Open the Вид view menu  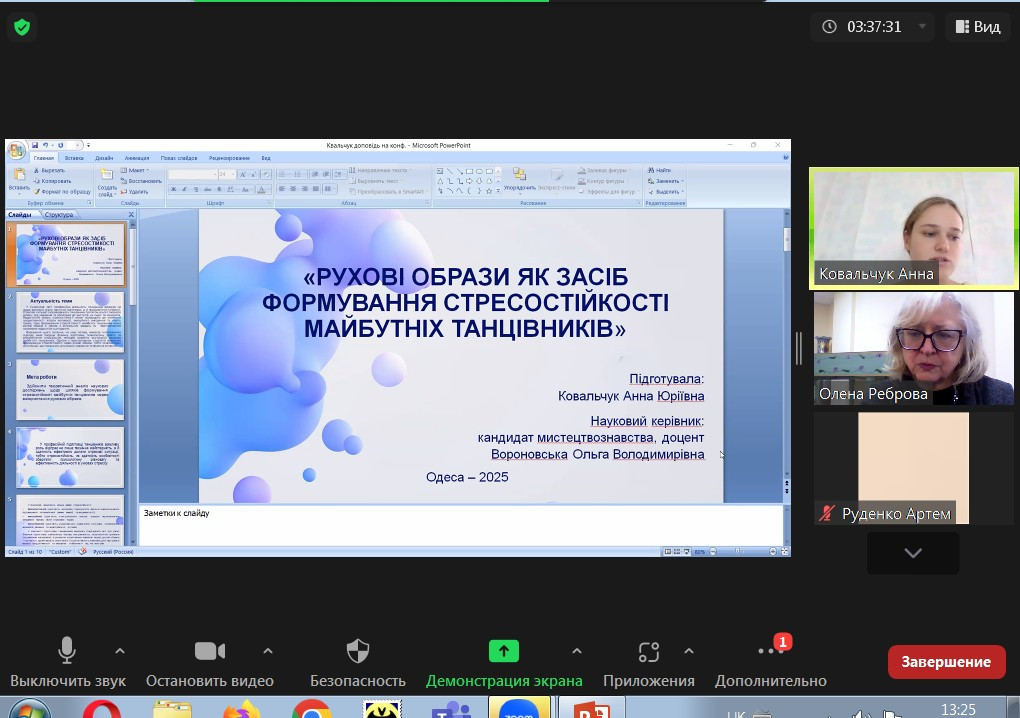pos(977,27)
